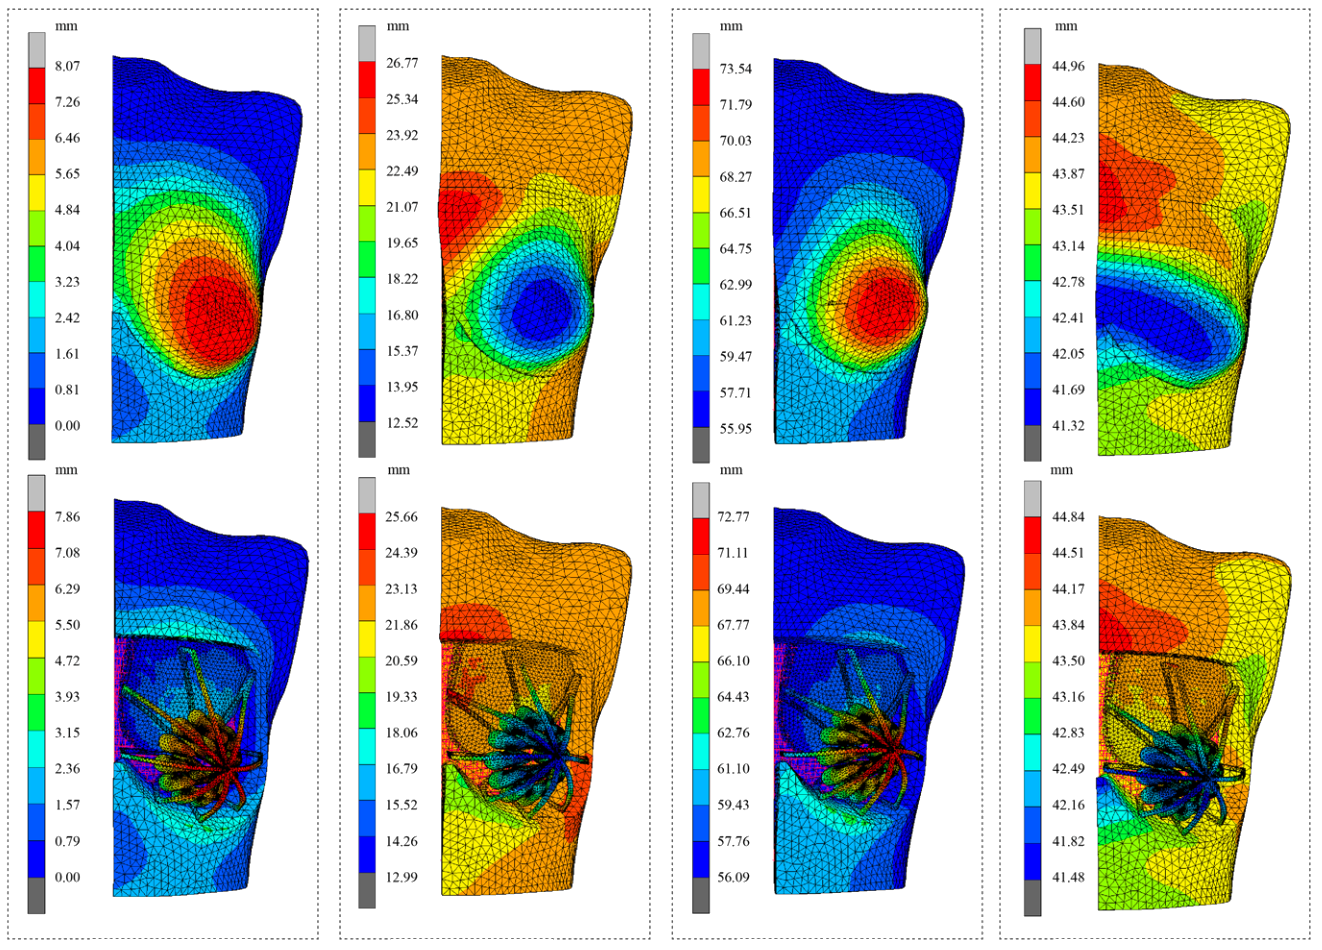Viewport: 1322px width, 950px height.
Task: Select the contour model beside the 44.96 legend
Action: tap(1194, 260)
